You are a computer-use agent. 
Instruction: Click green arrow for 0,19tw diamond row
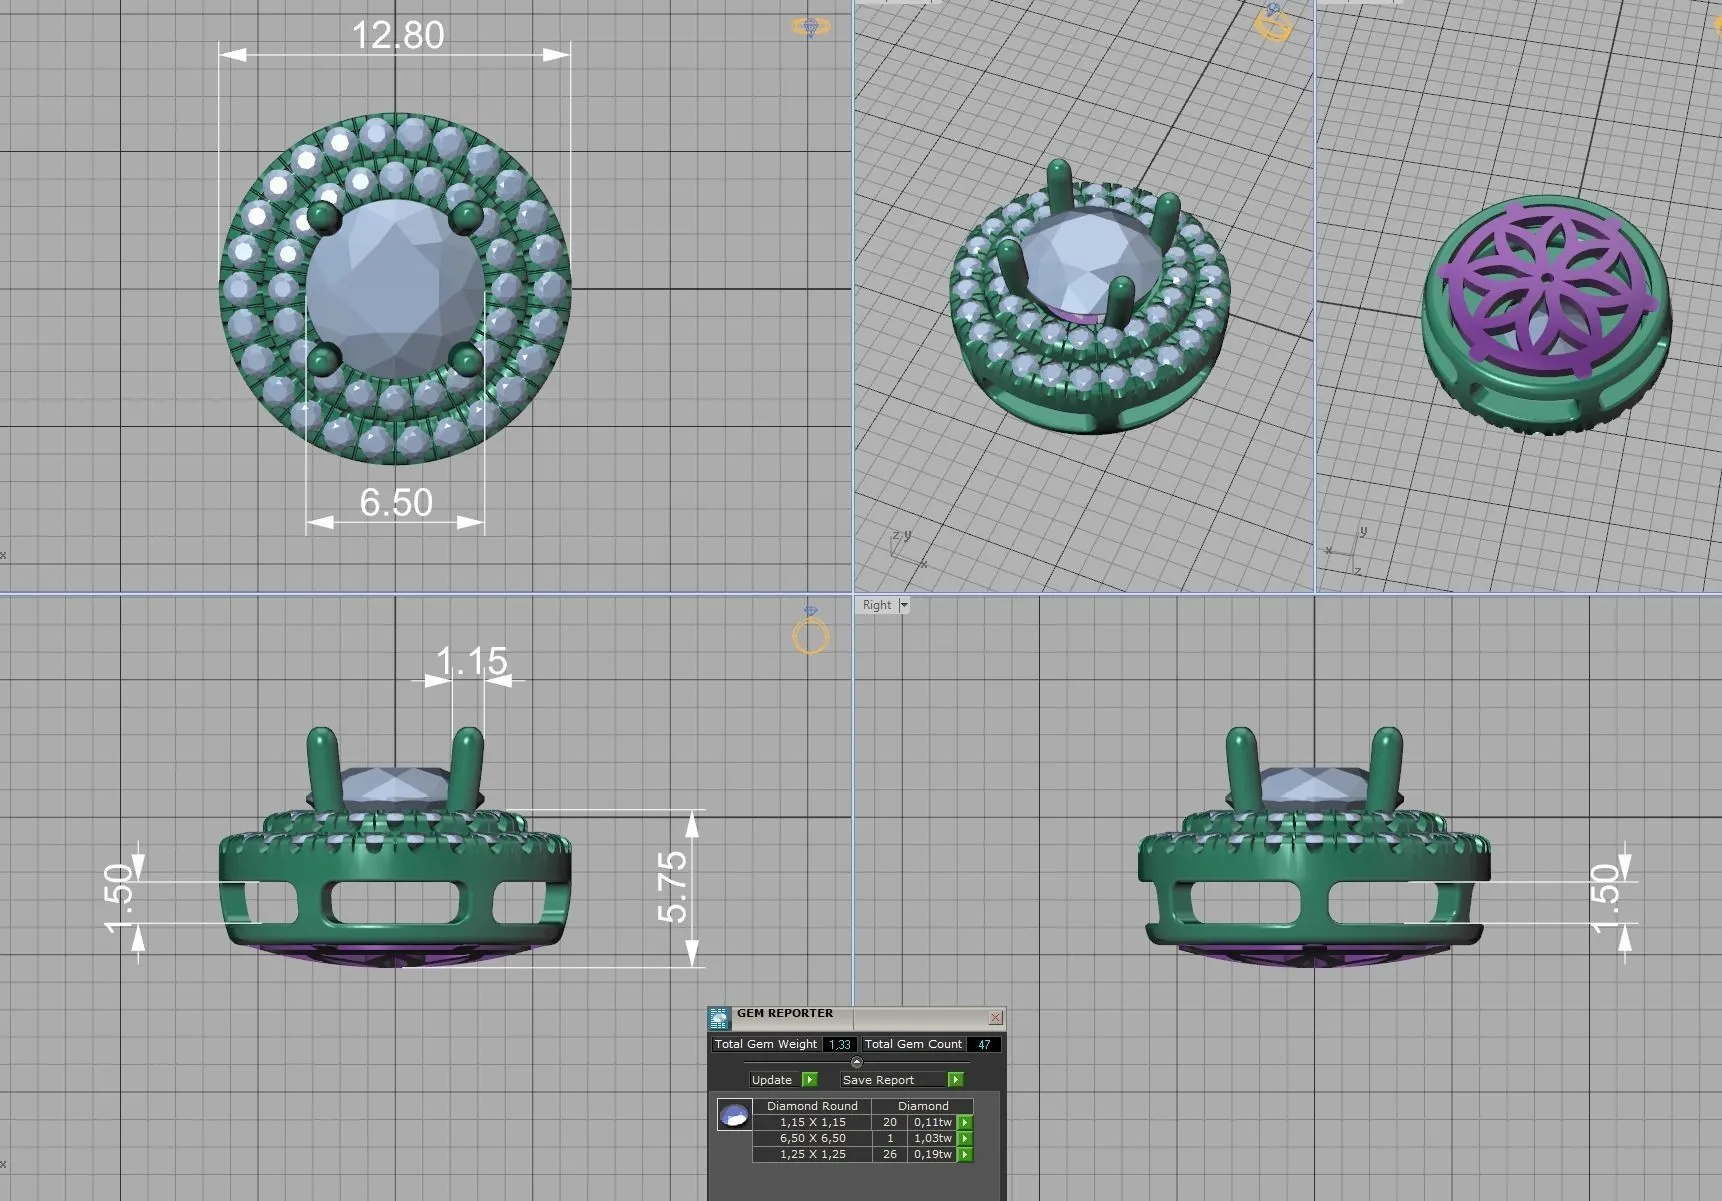click(x=965, y=1155)
